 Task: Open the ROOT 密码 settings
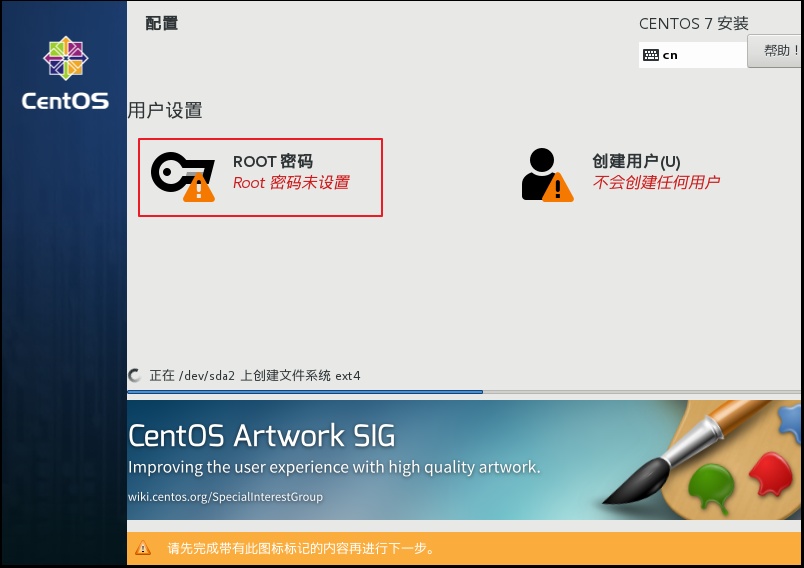260,177
